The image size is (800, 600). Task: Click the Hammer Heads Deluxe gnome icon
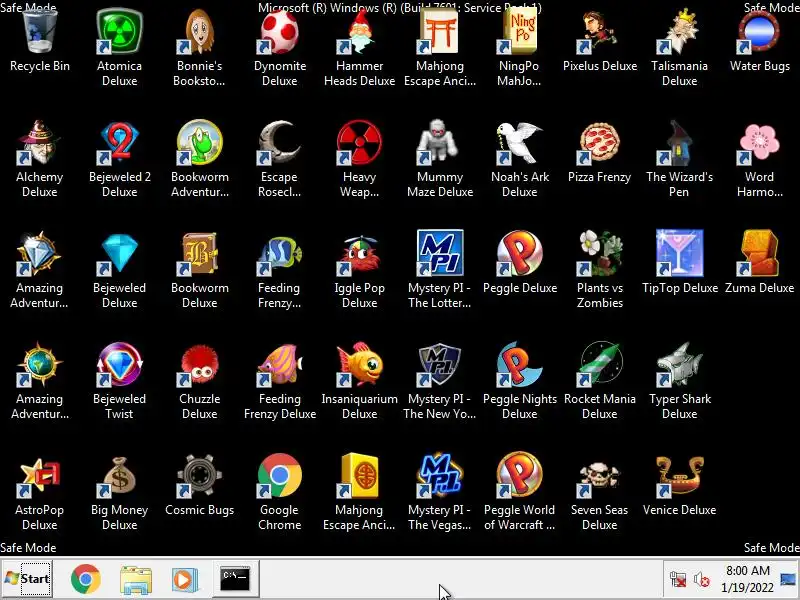[x=359, y=32]
